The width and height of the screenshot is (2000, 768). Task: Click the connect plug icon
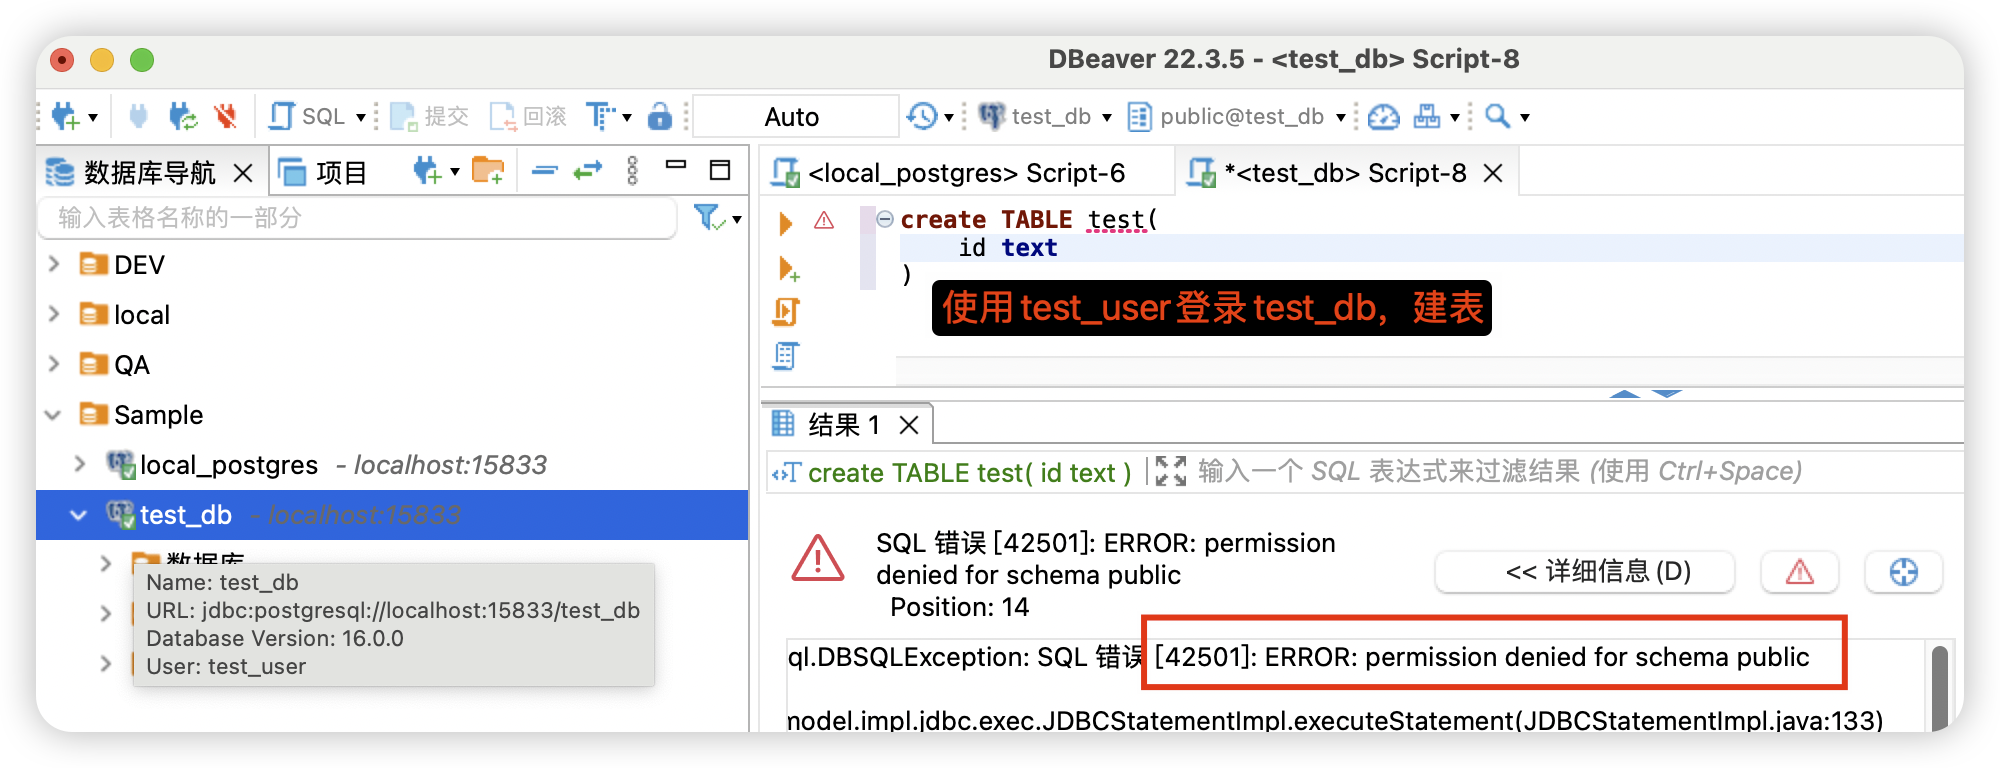(x=138, y=117)
